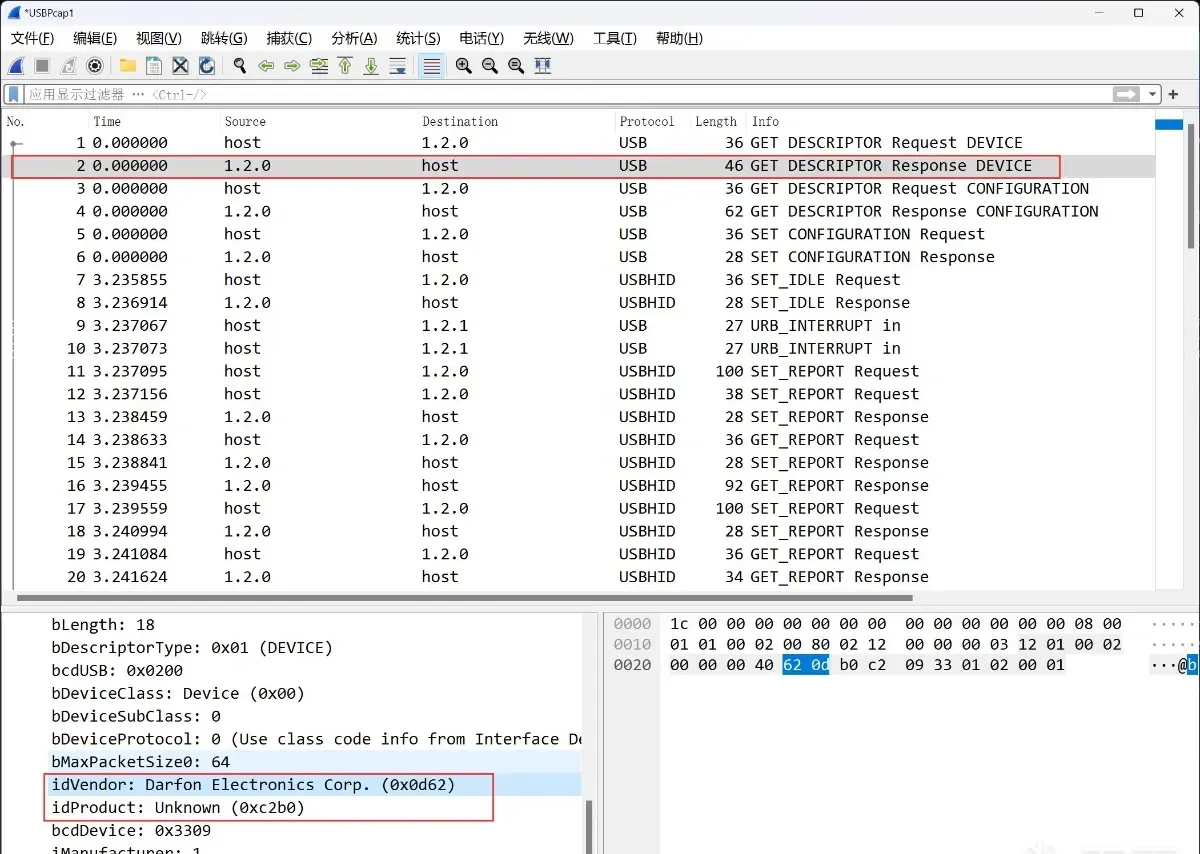Select packet 16 GET_REPORT Response, length 92

[x=578, y=486]
